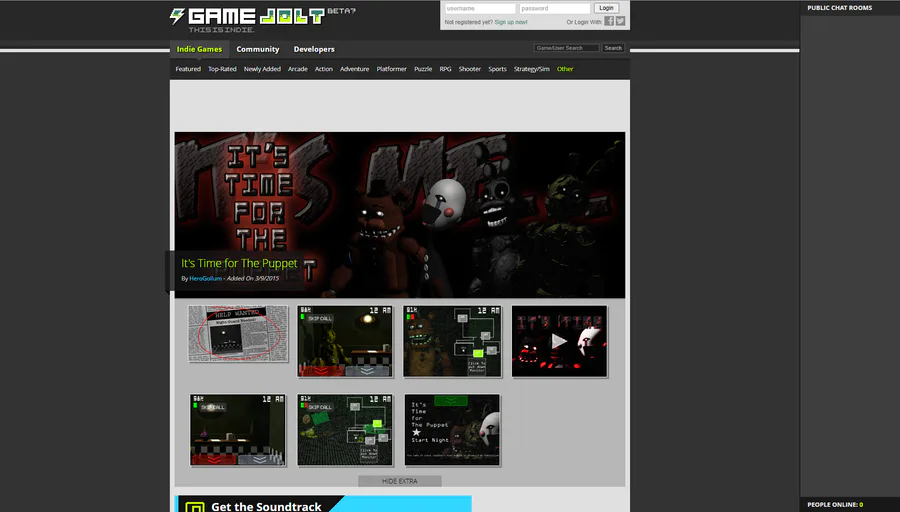Log in with the Facebook icon

[x=609, y=21]
